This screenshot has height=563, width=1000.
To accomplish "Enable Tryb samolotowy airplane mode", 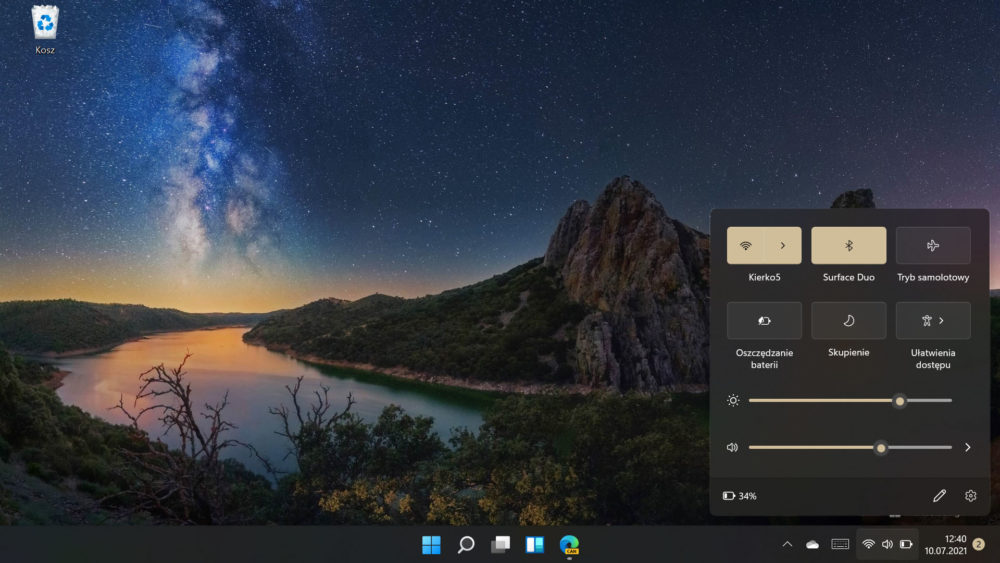I will (933, 245).
